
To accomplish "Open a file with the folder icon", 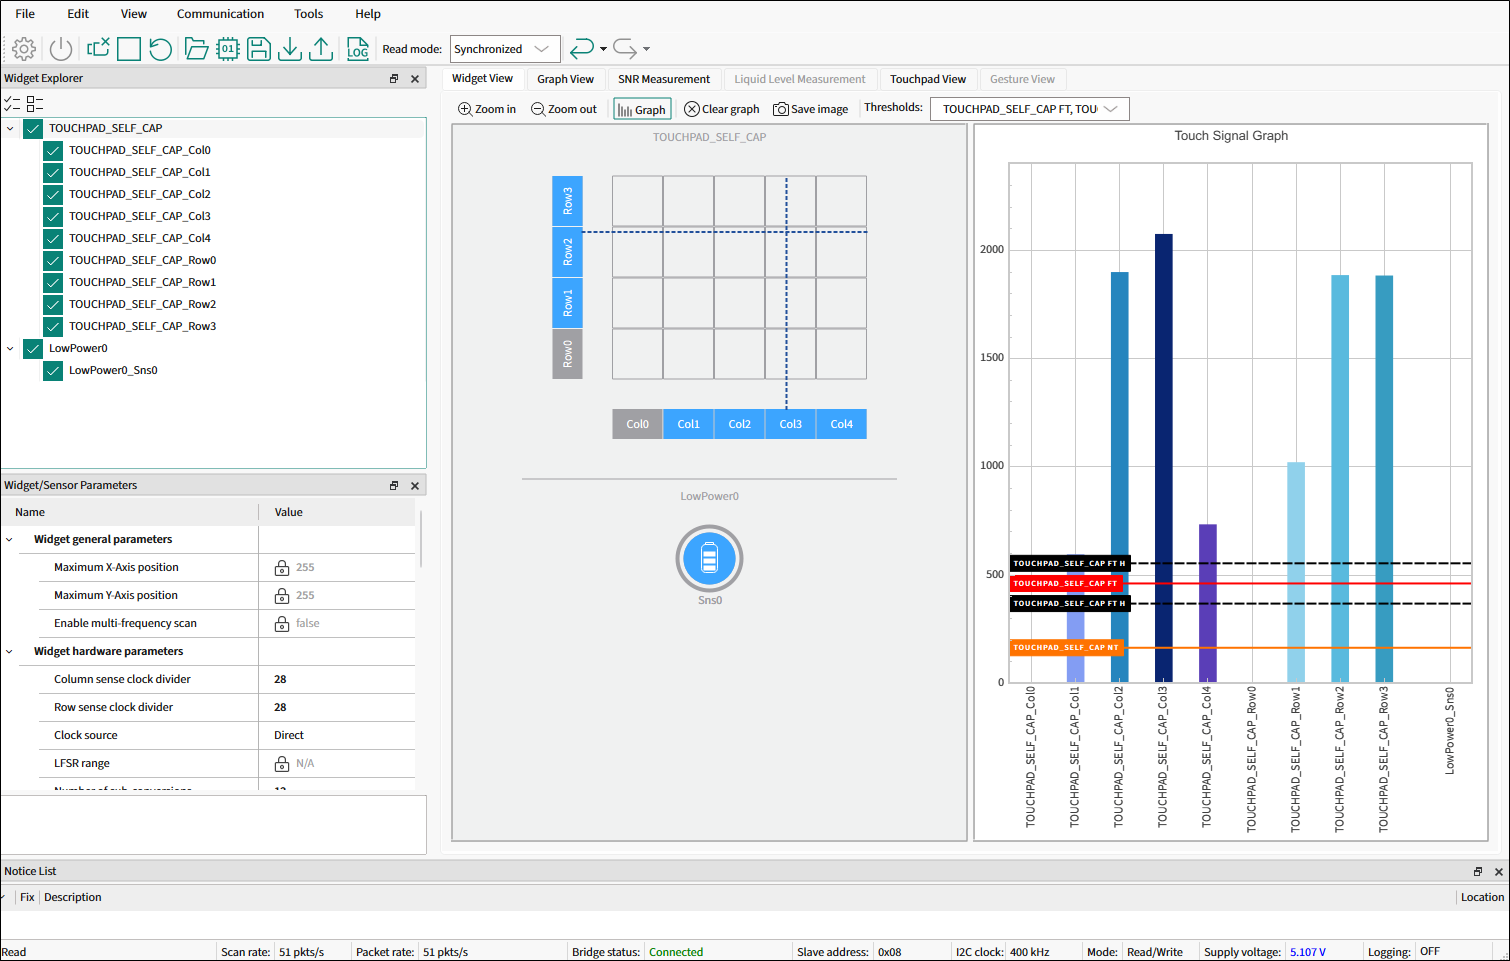I will coord(196,49).
